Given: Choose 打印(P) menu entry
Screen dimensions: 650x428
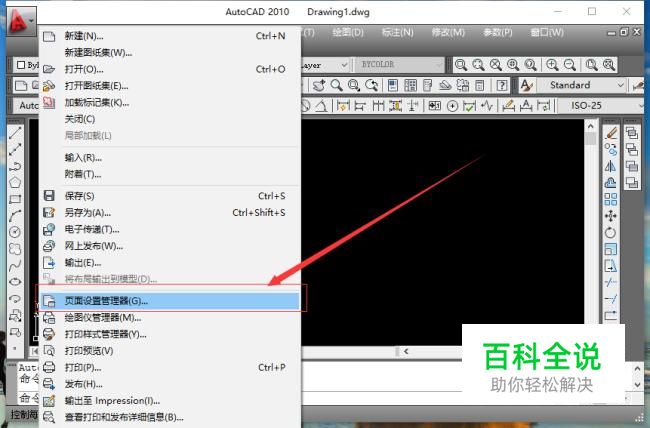Looking at the screenshot, I should [x=170, y=367].
